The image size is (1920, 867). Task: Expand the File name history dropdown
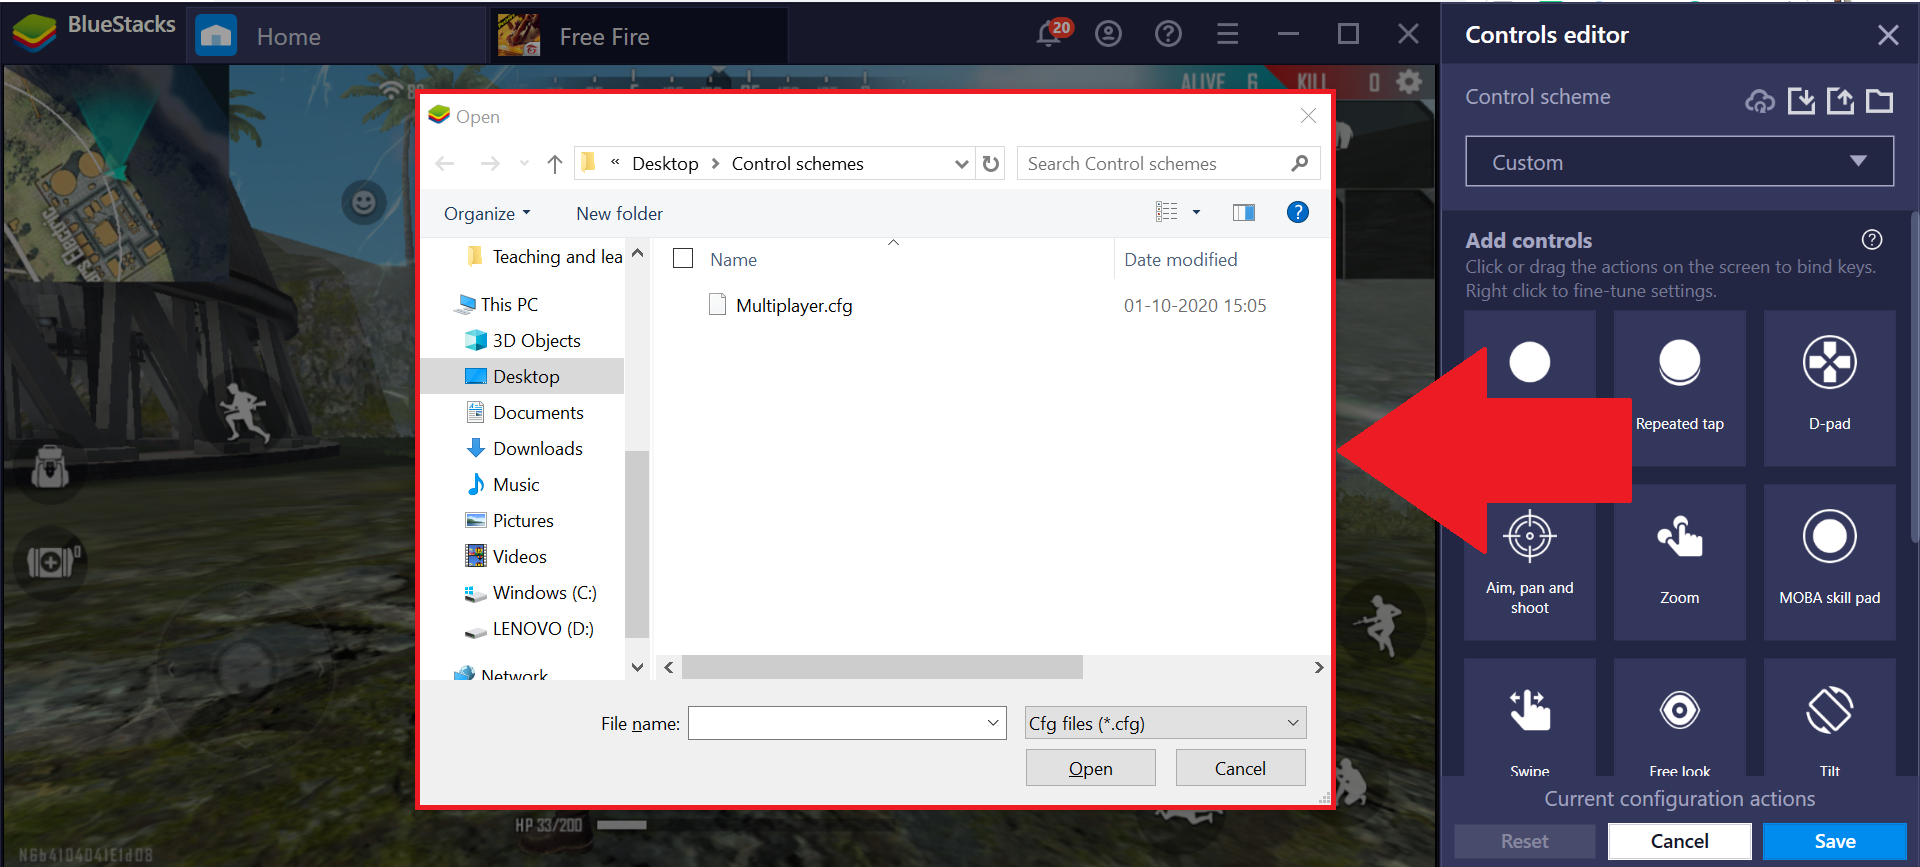[993, 723]
